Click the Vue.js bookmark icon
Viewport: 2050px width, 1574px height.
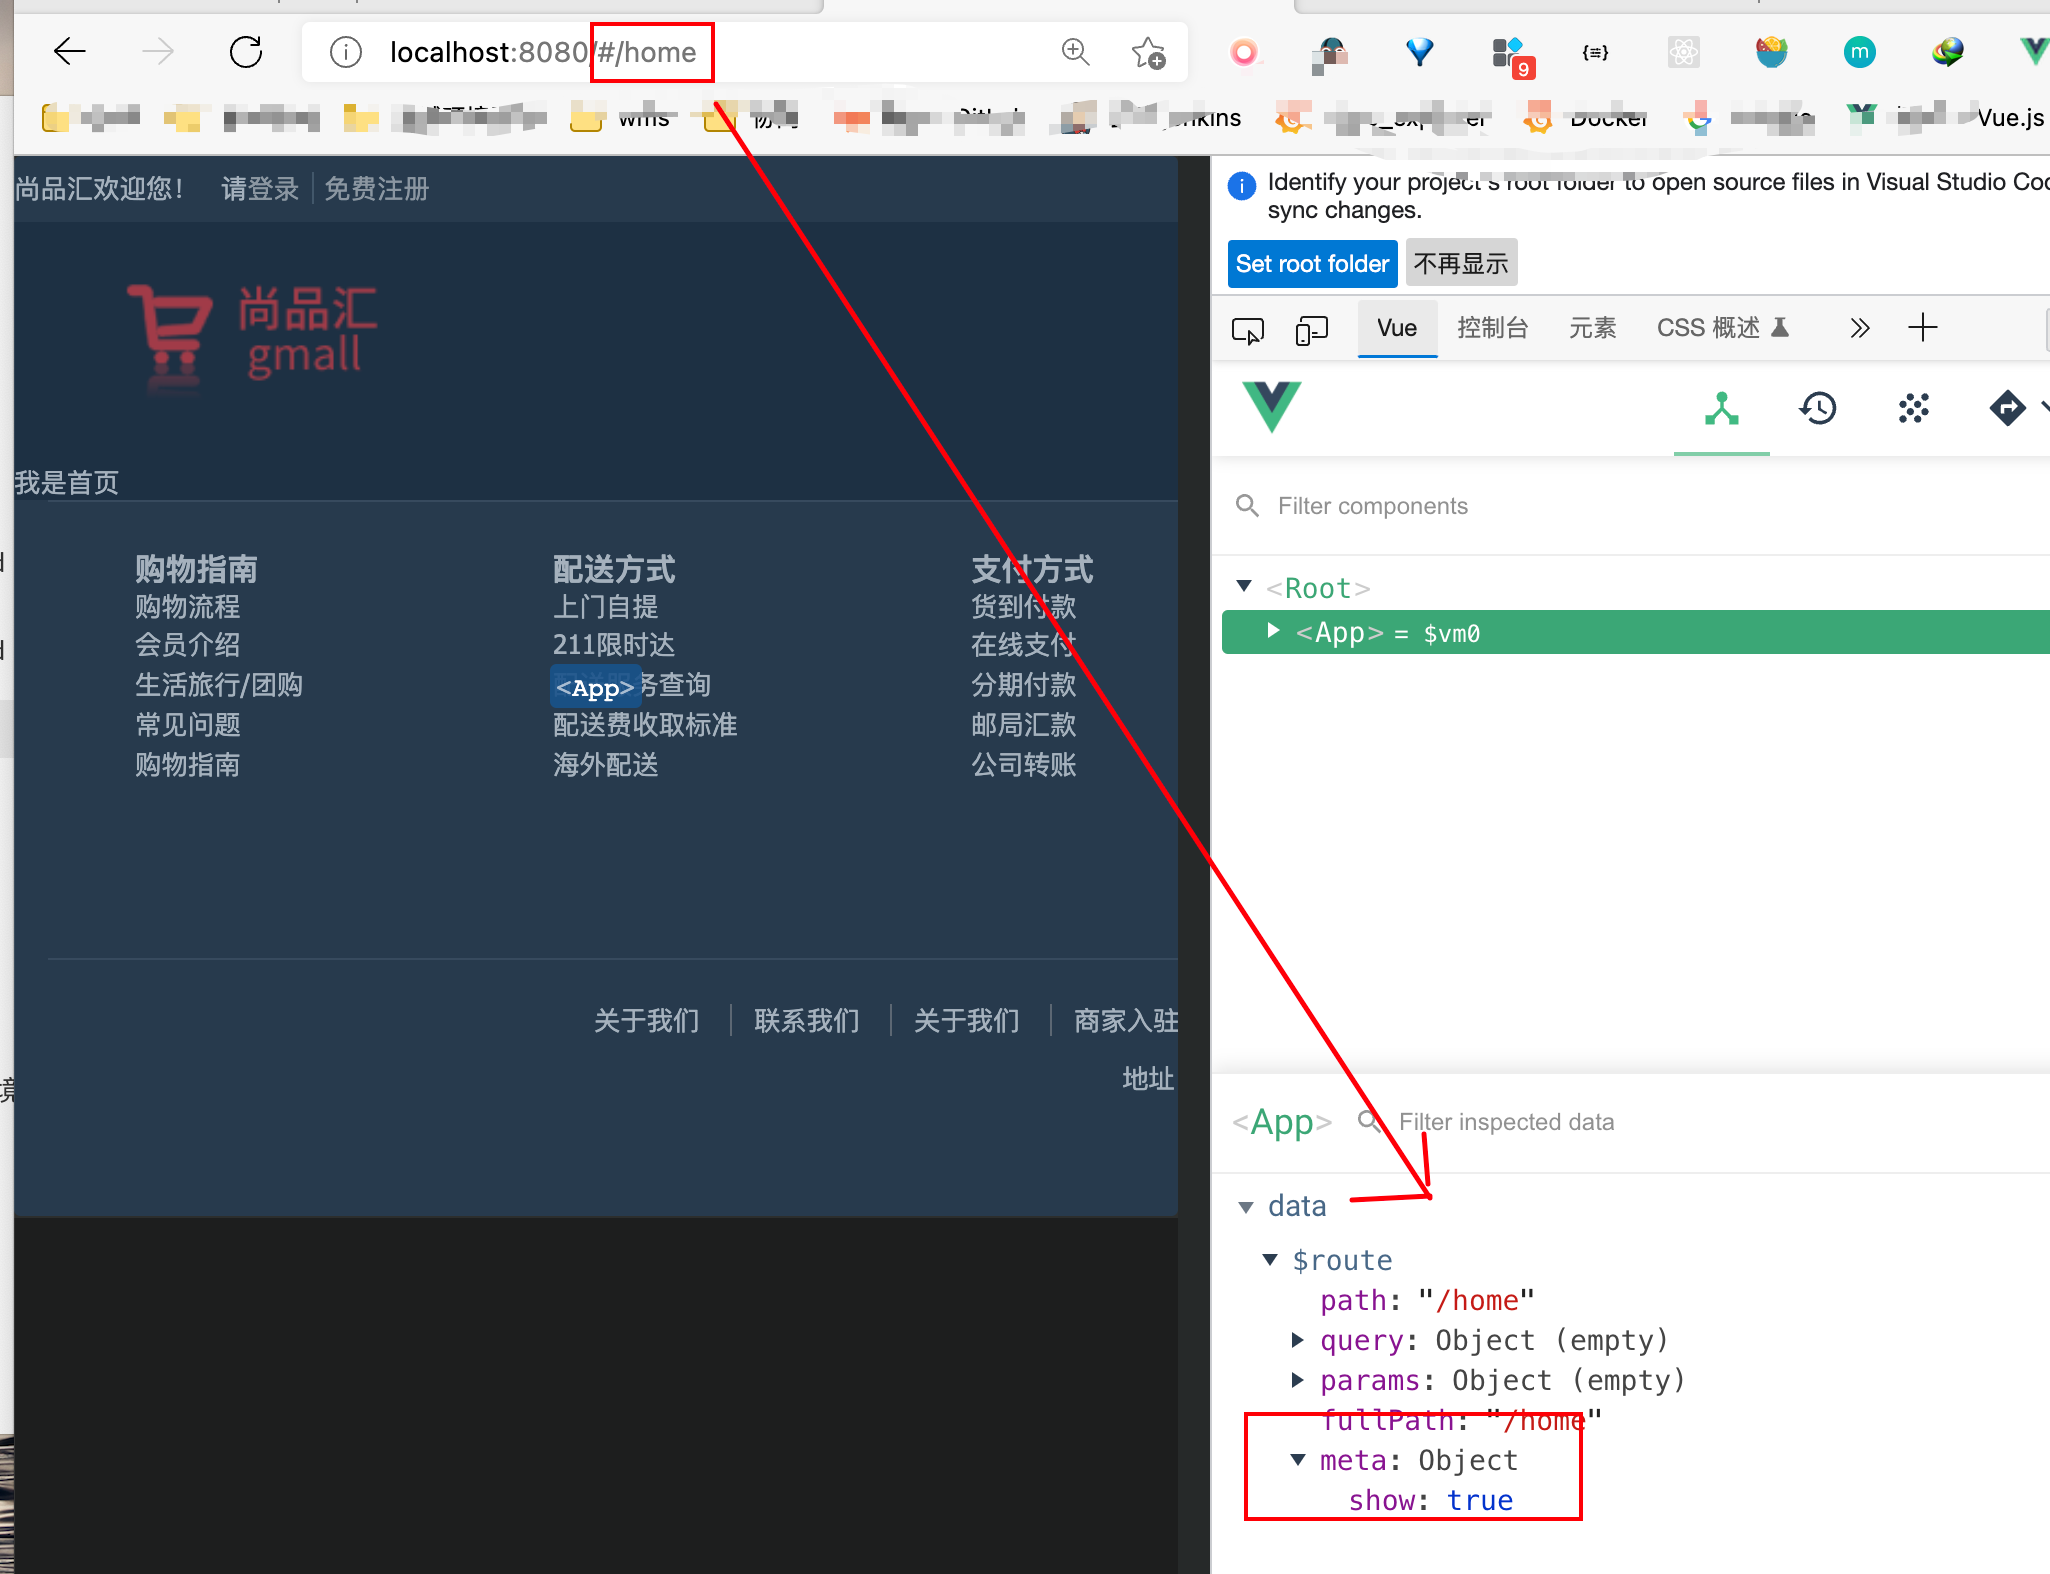pyautogui.click(x=1861, y=117)
